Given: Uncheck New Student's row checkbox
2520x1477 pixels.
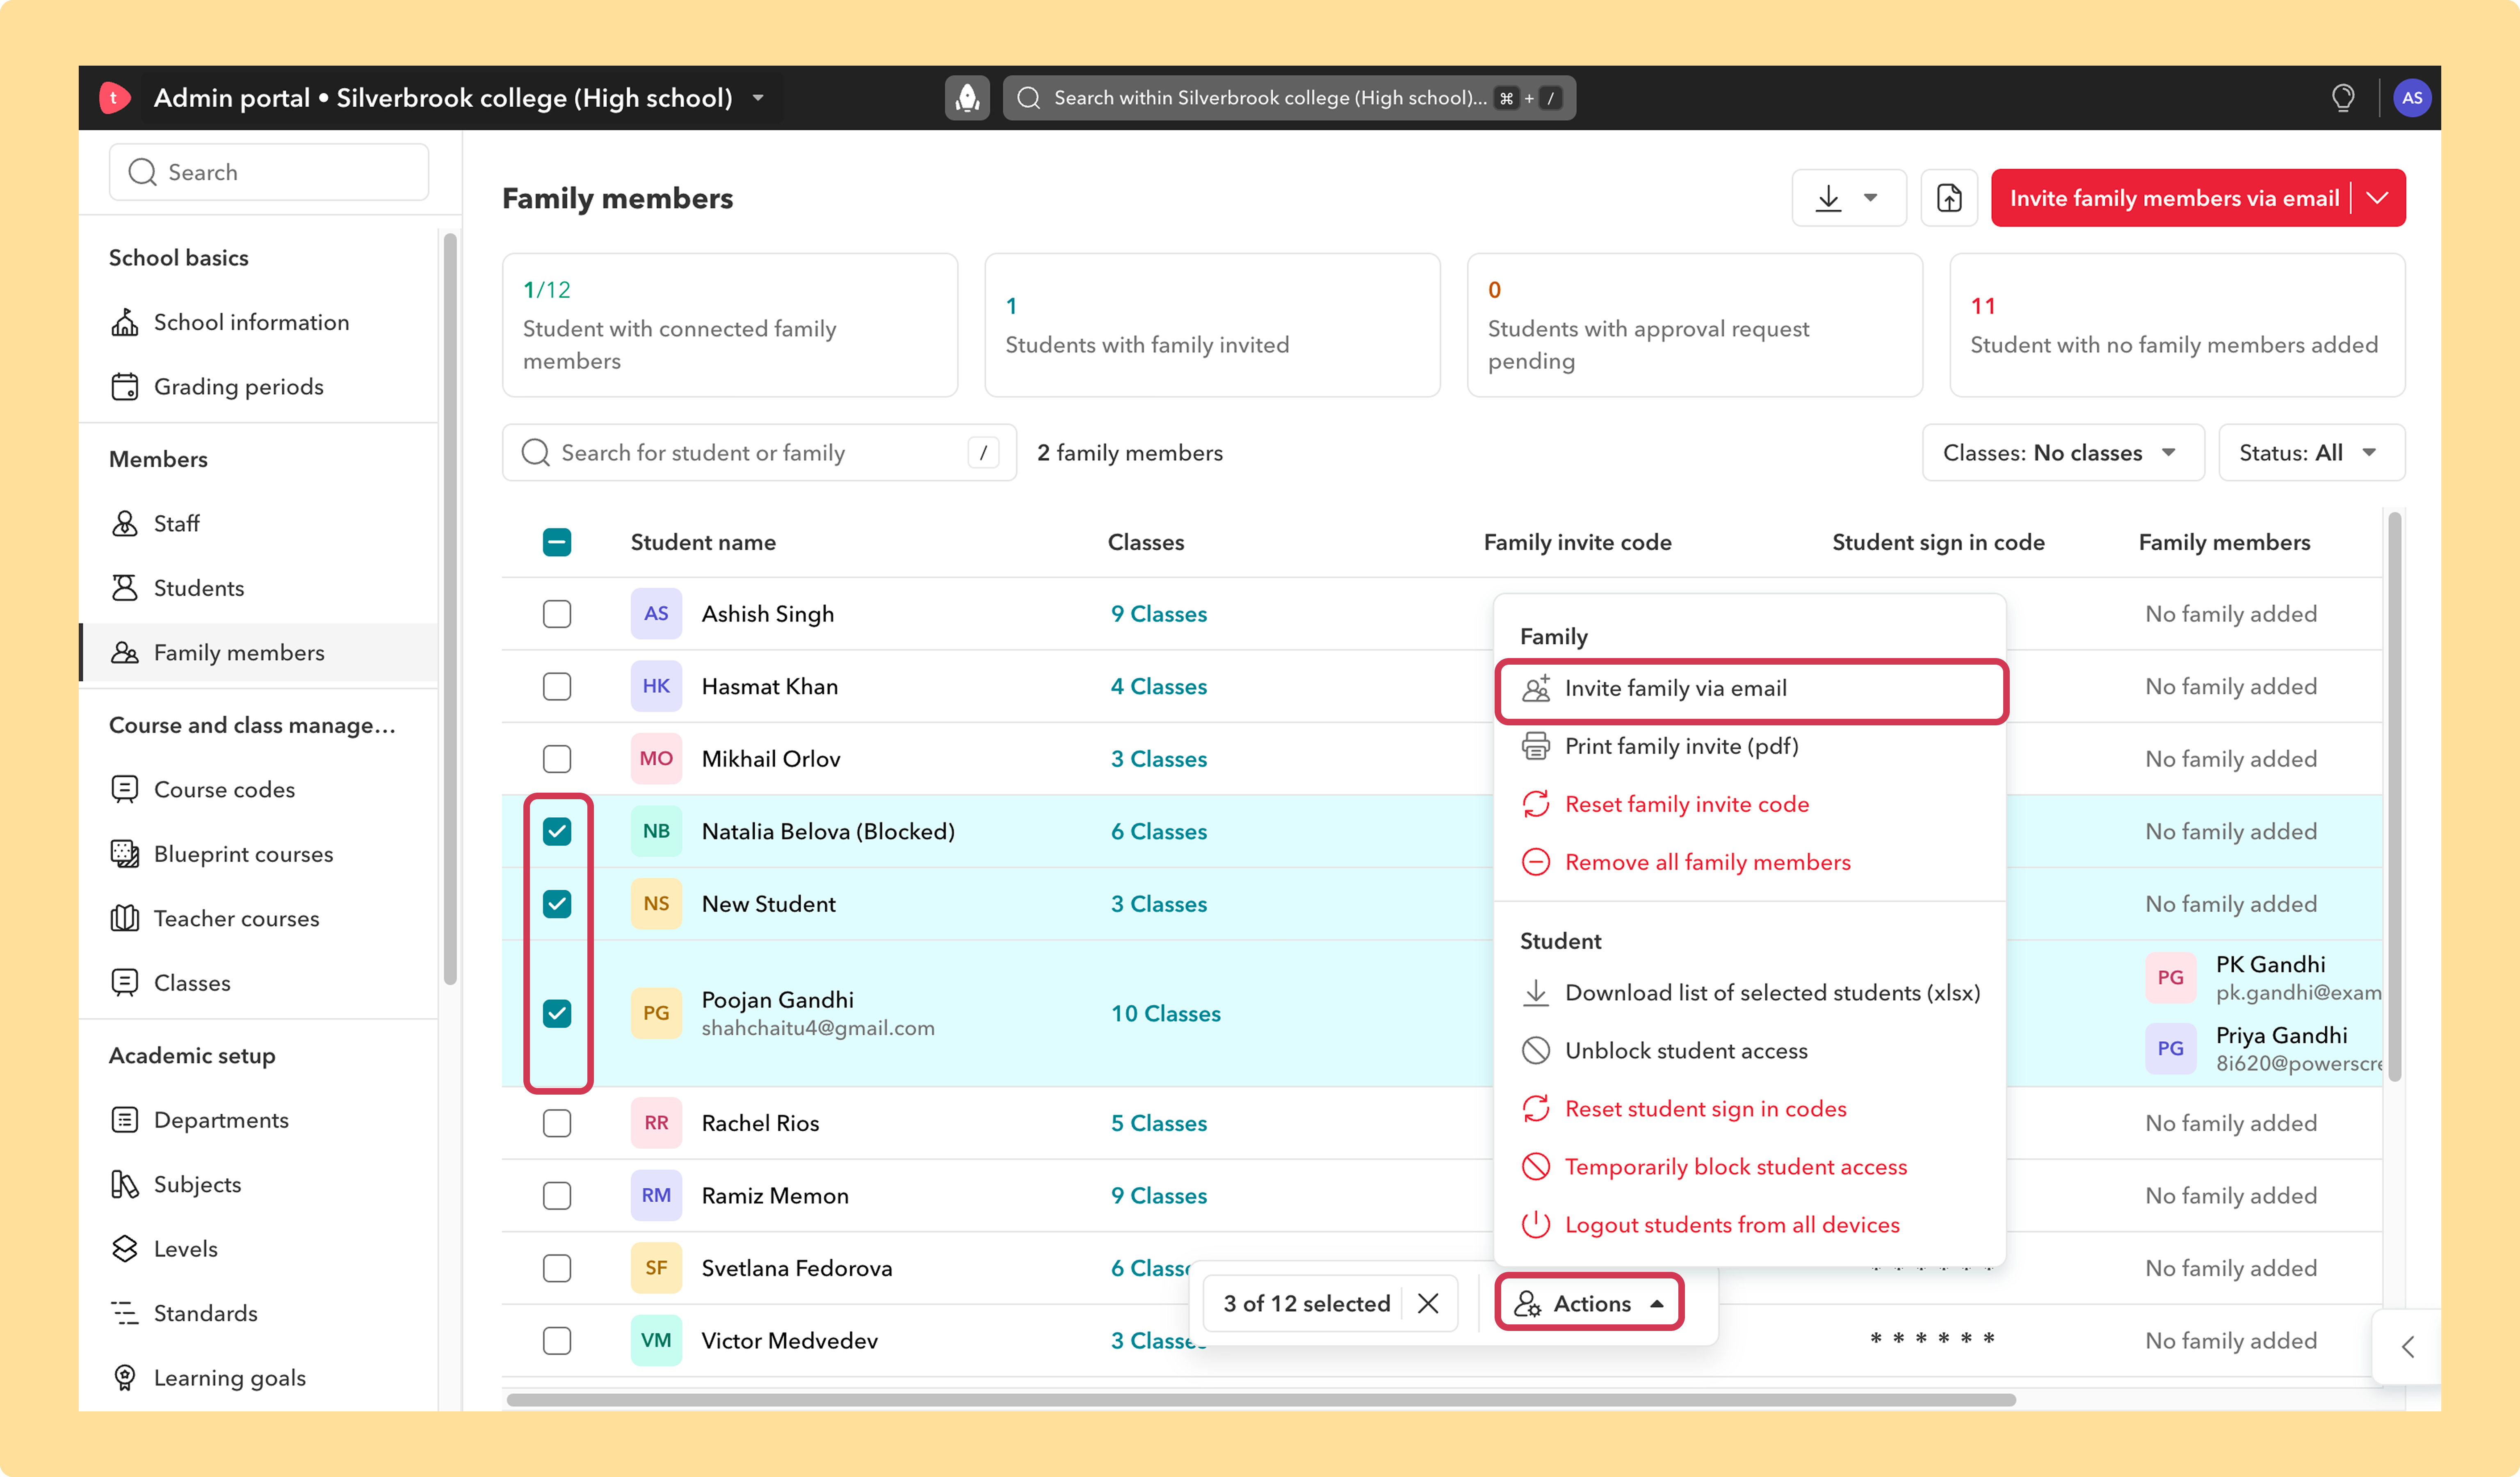Looking at the screenshot, I should tap(557, 904).
